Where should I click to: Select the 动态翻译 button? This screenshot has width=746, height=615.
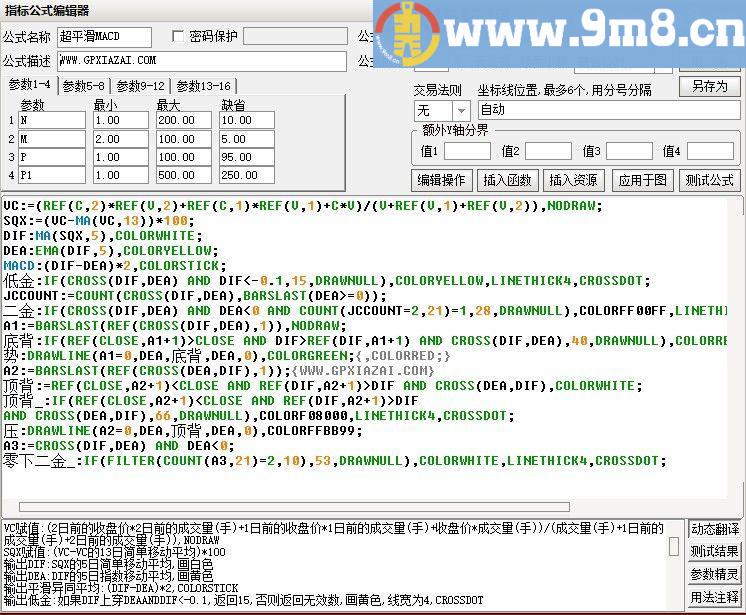coord(715,529)
